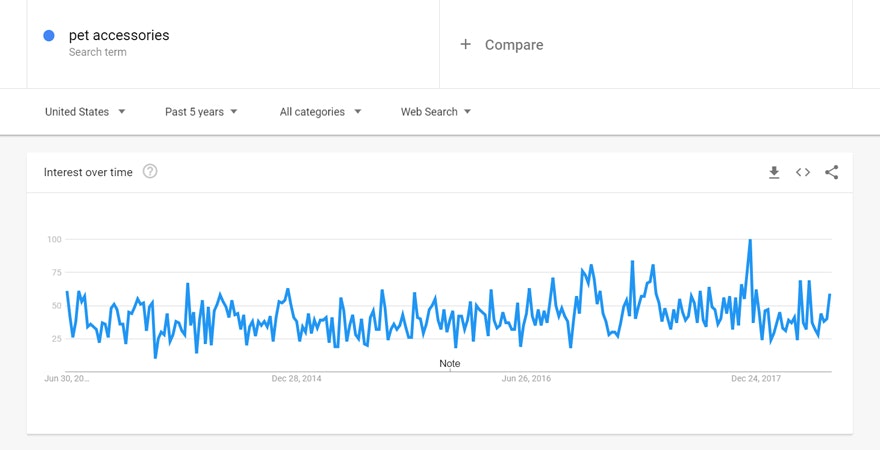Image resolution: width=880 pixels, height=450 pixels.
Task: Open the Interest over time help icon
Action: tap(150, 172)
